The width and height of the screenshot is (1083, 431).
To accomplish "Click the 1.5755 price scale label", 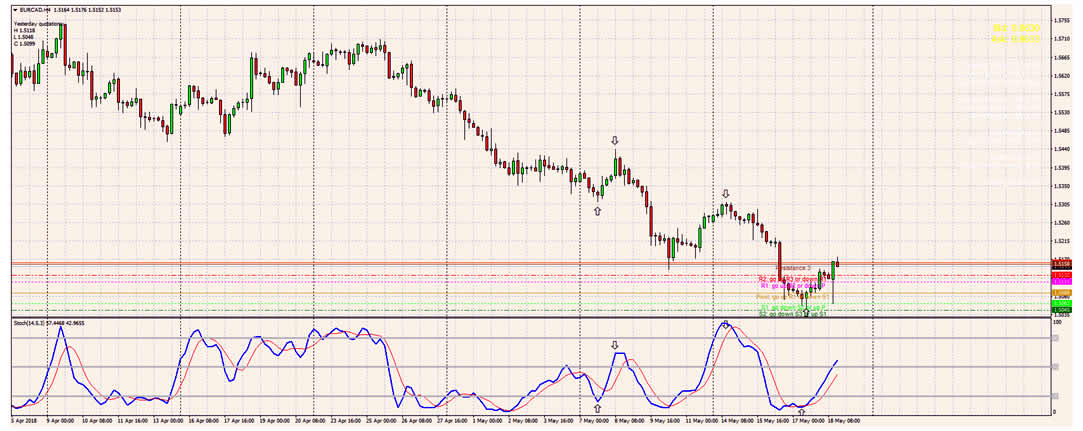I will 1062,20.
